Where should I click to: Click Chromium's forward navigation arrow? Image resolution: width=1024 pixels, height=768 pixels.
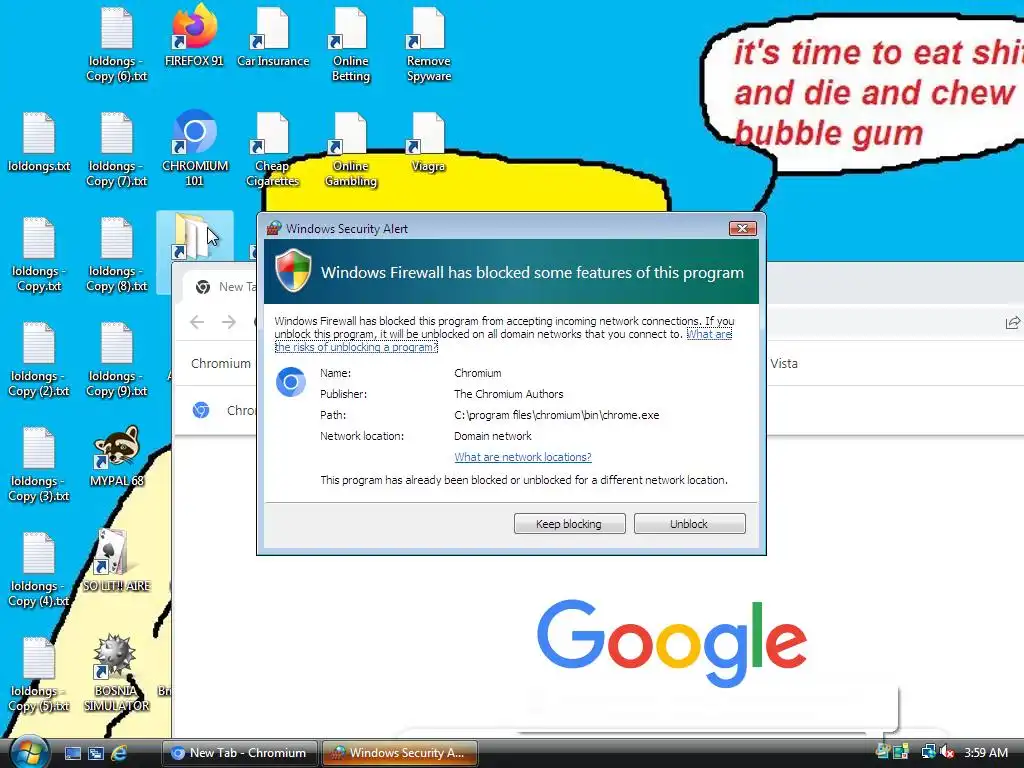[x=229, y=322]
